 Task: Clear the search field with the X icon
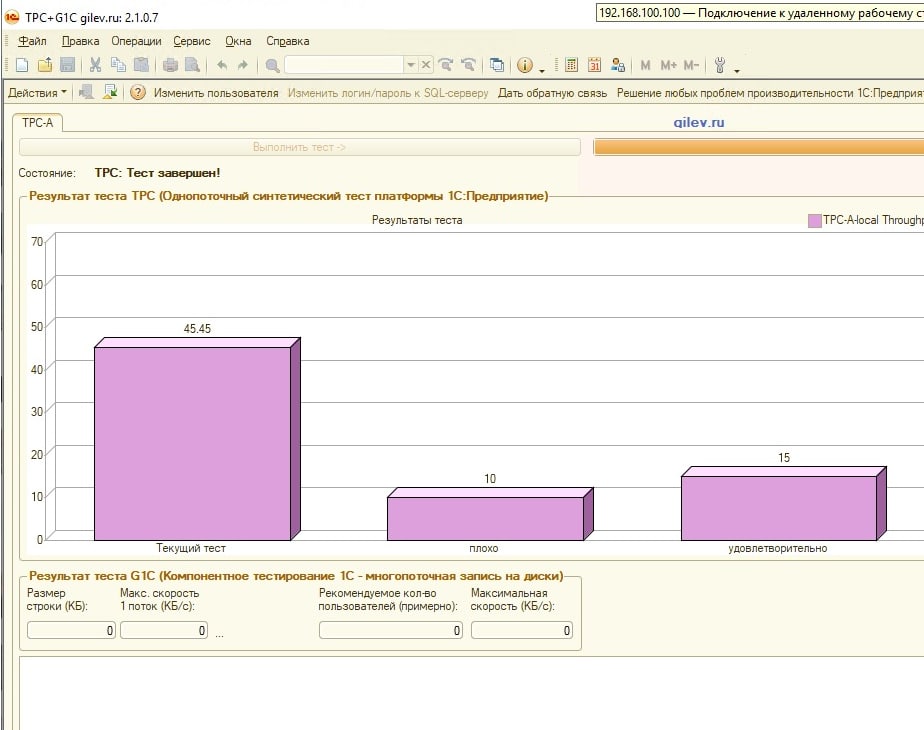coord(425,65)
